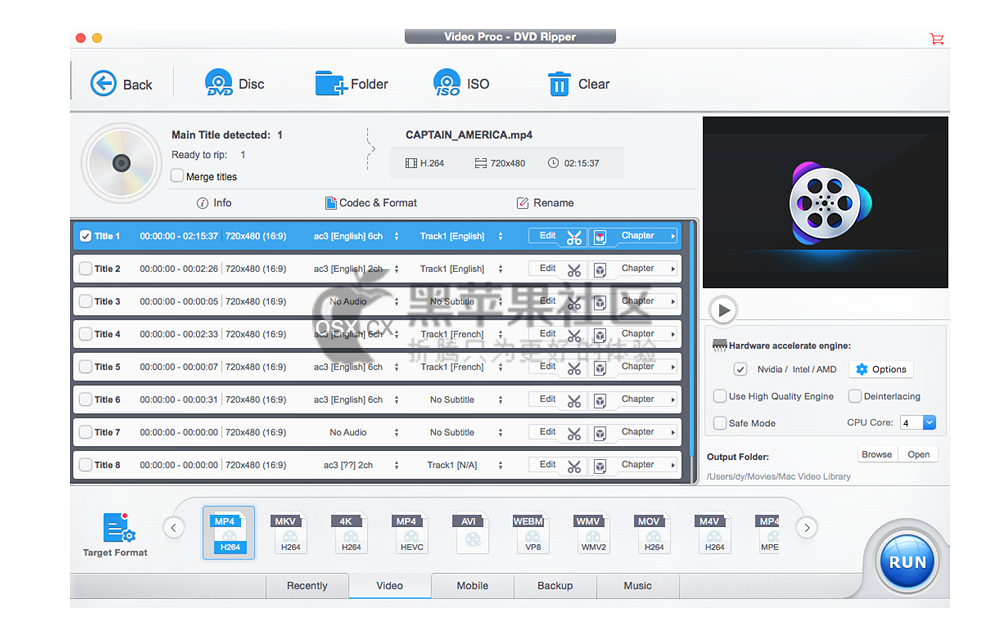Change Title 1 audio track selector
Screen dimensions: 1000x639
397,237
